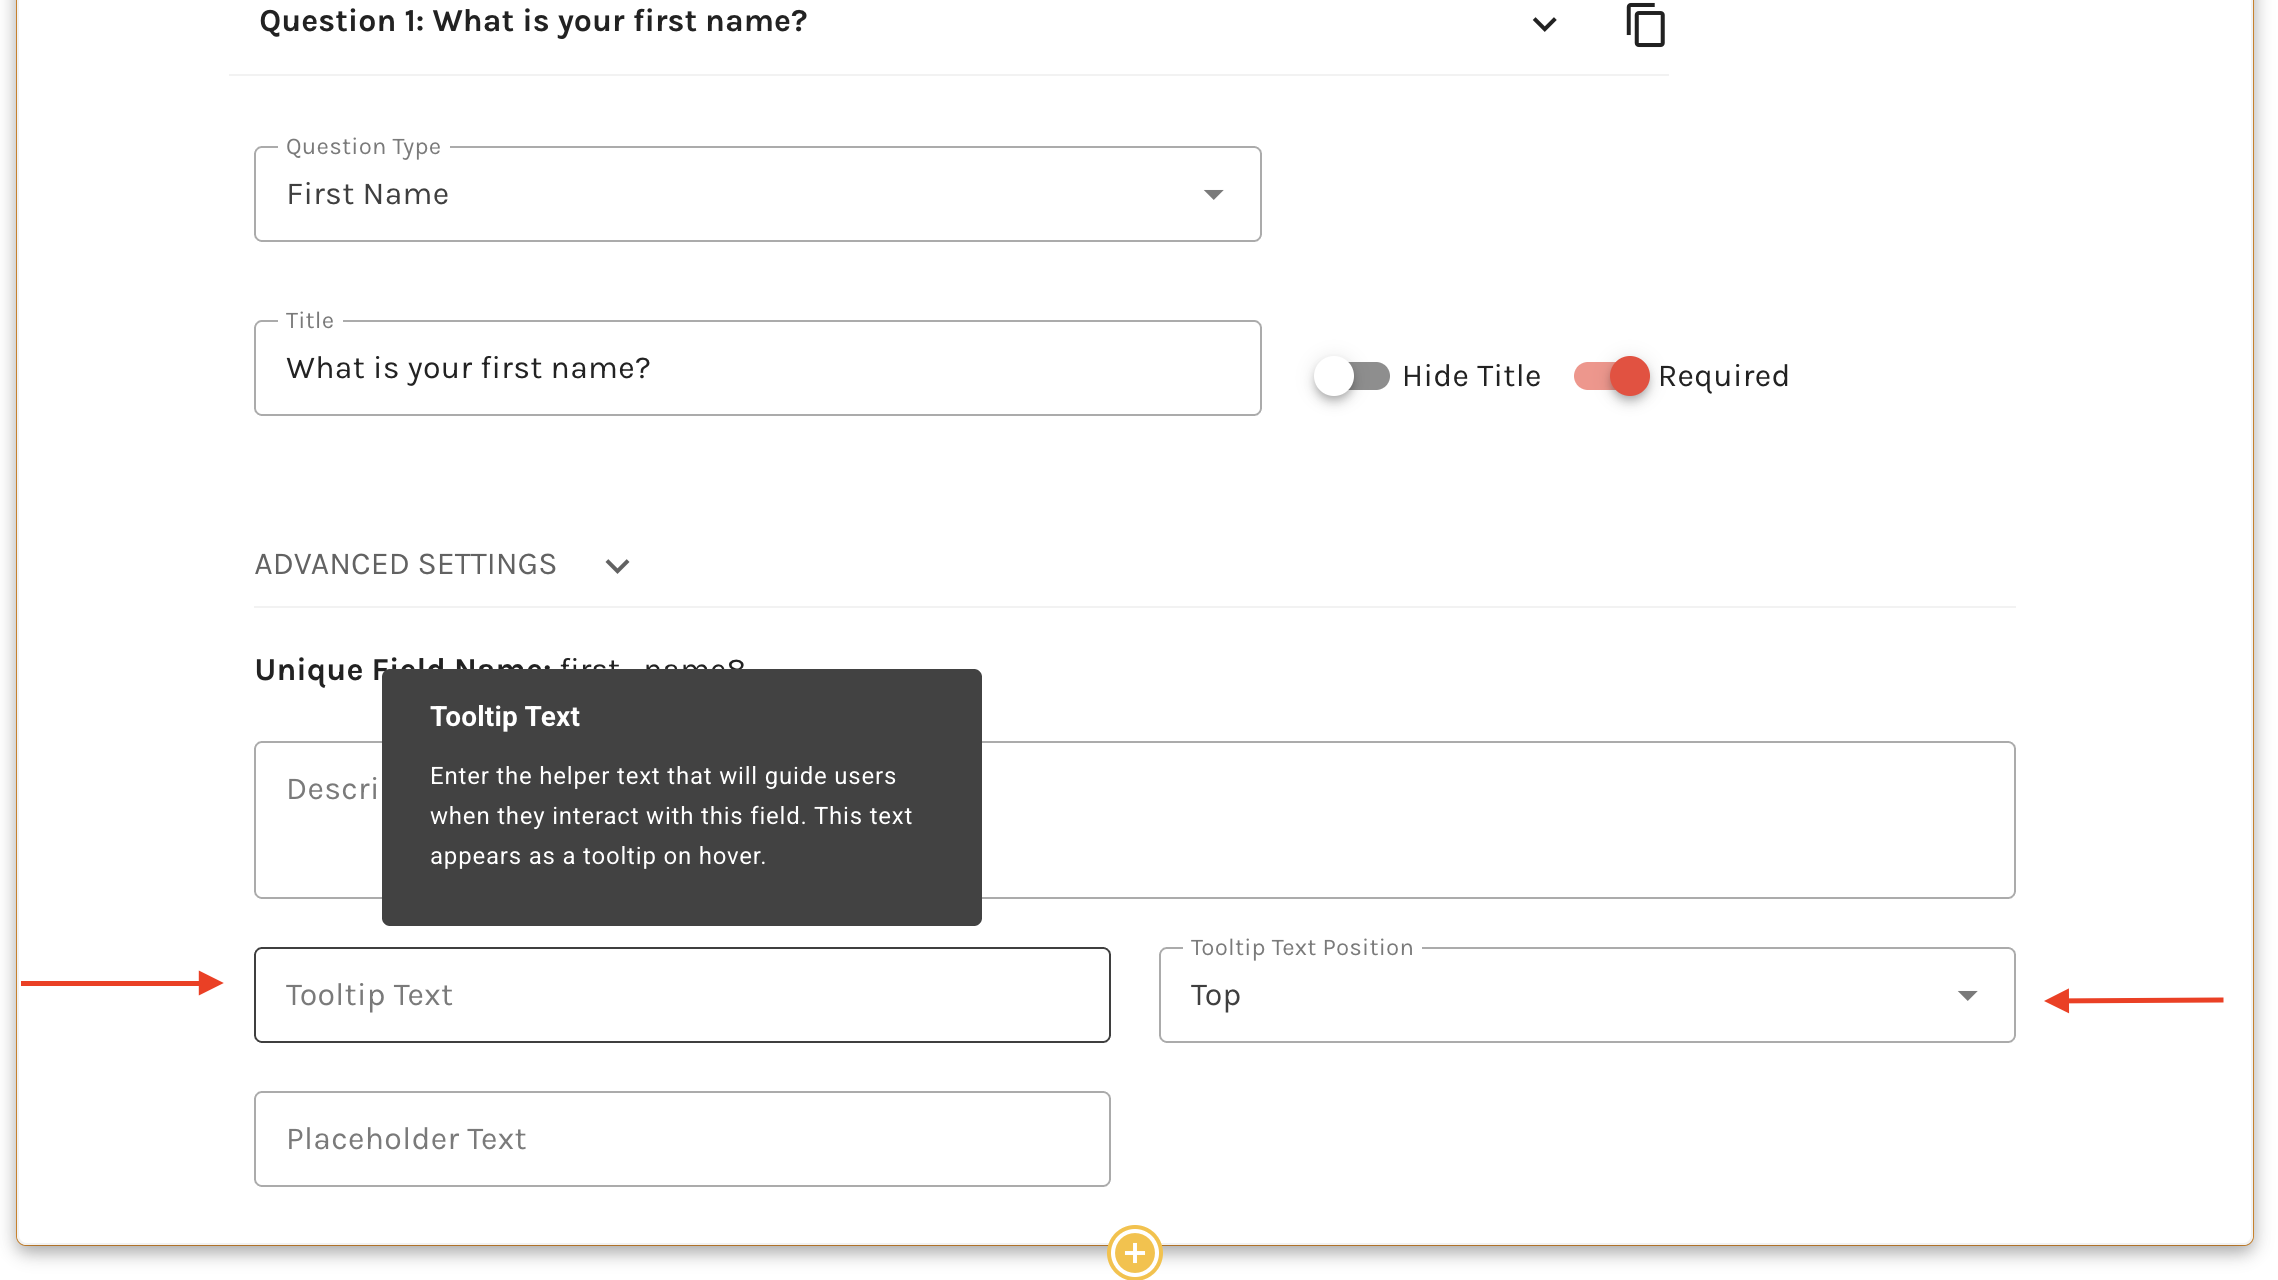
Task: Add a new question with the yellow plus button
Action: pyautogui.click(x=1134, y=1252)
